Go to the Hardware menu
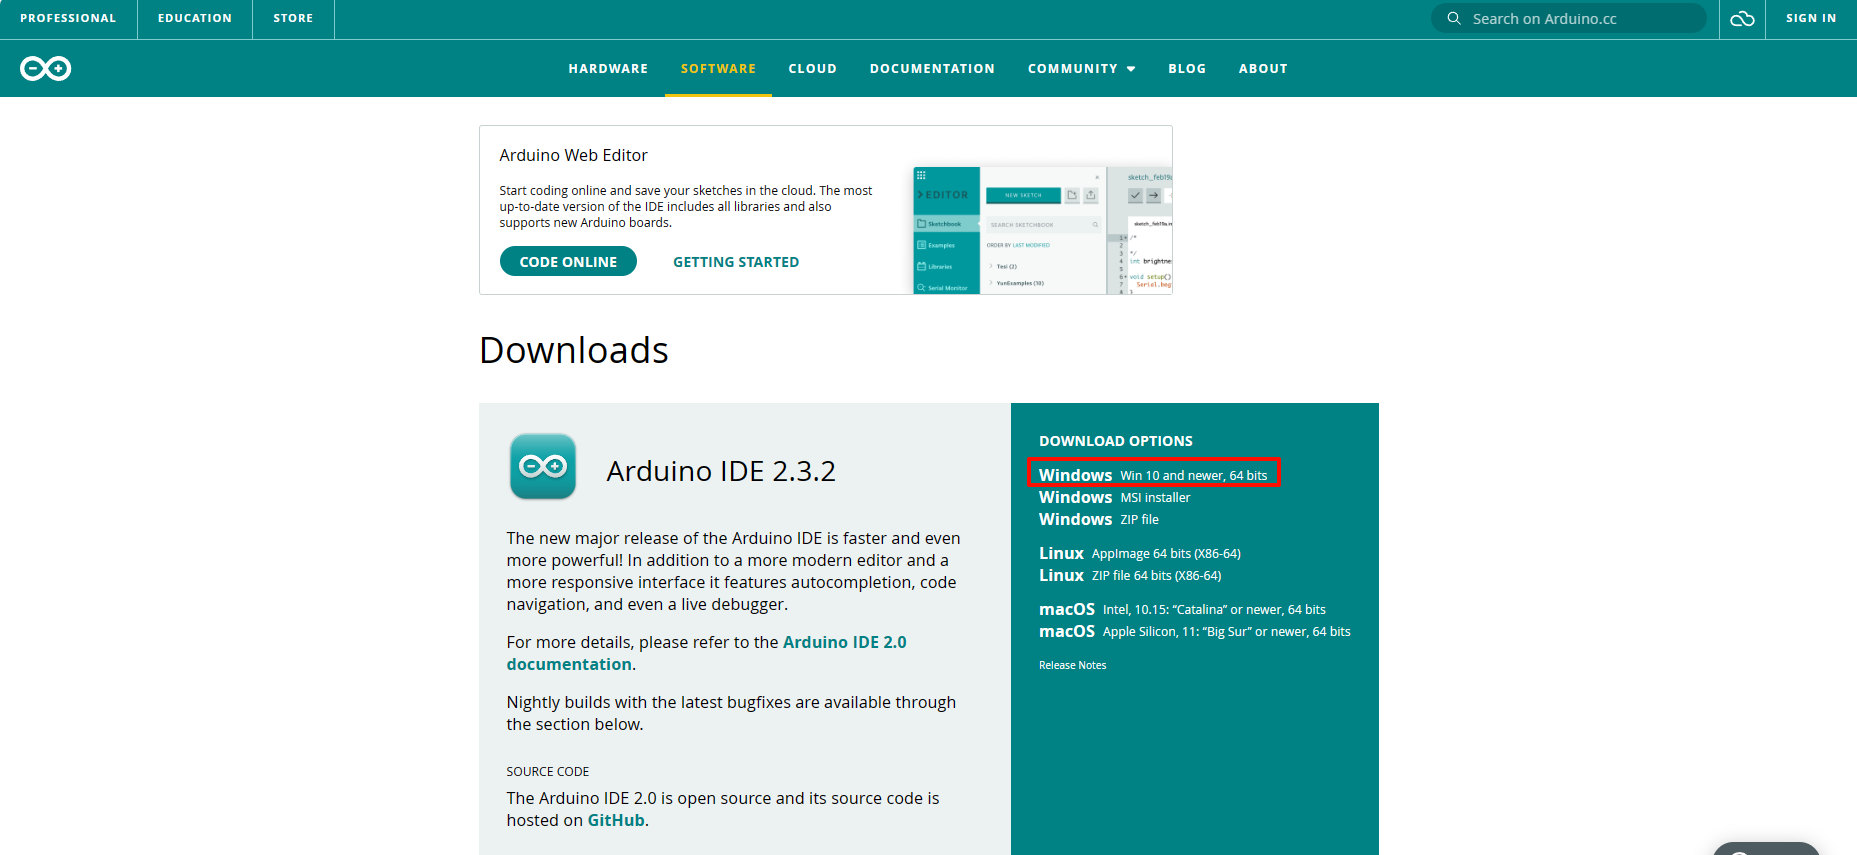The height and width of the screenshot is (855, 1857). [x=608, y=69]
